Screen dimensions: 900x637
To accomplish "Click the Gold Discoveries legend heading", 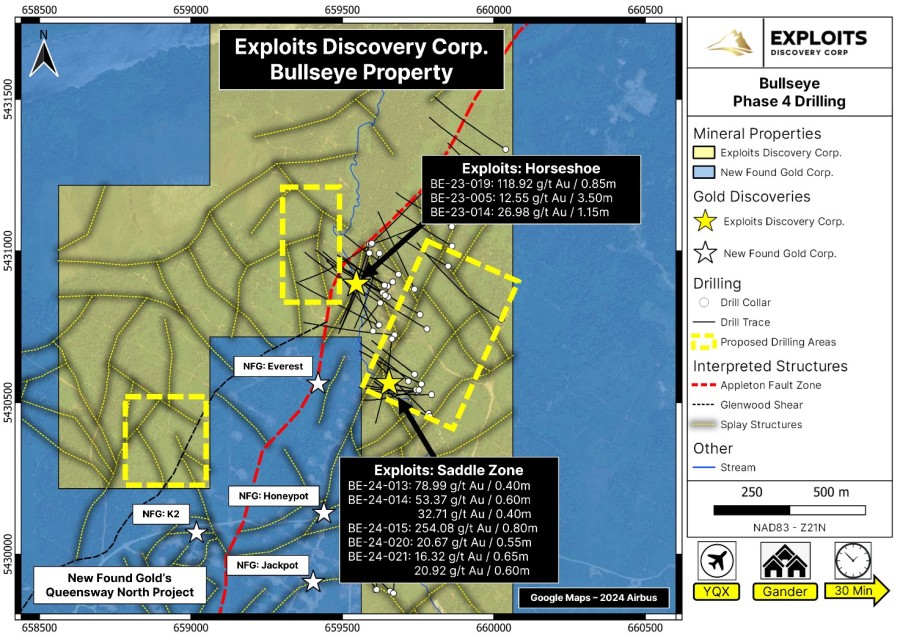I will pyautogui.click(x=752, y=197).
